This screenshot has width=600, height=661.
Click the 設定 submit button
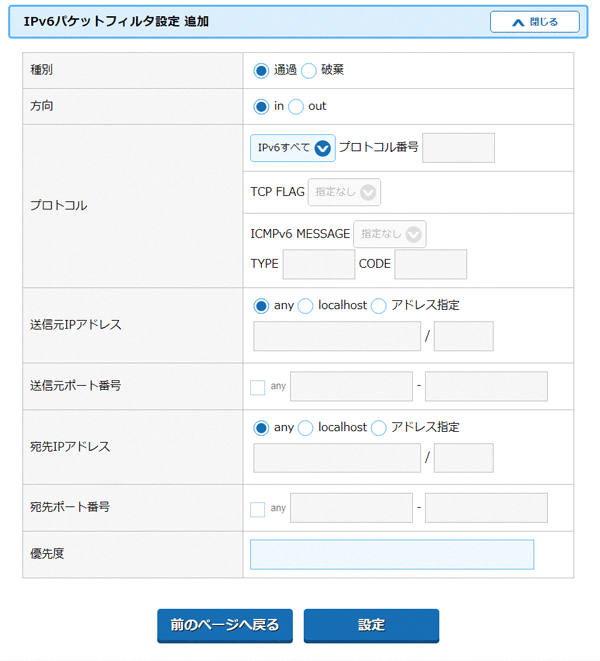[x=371, y=625]
